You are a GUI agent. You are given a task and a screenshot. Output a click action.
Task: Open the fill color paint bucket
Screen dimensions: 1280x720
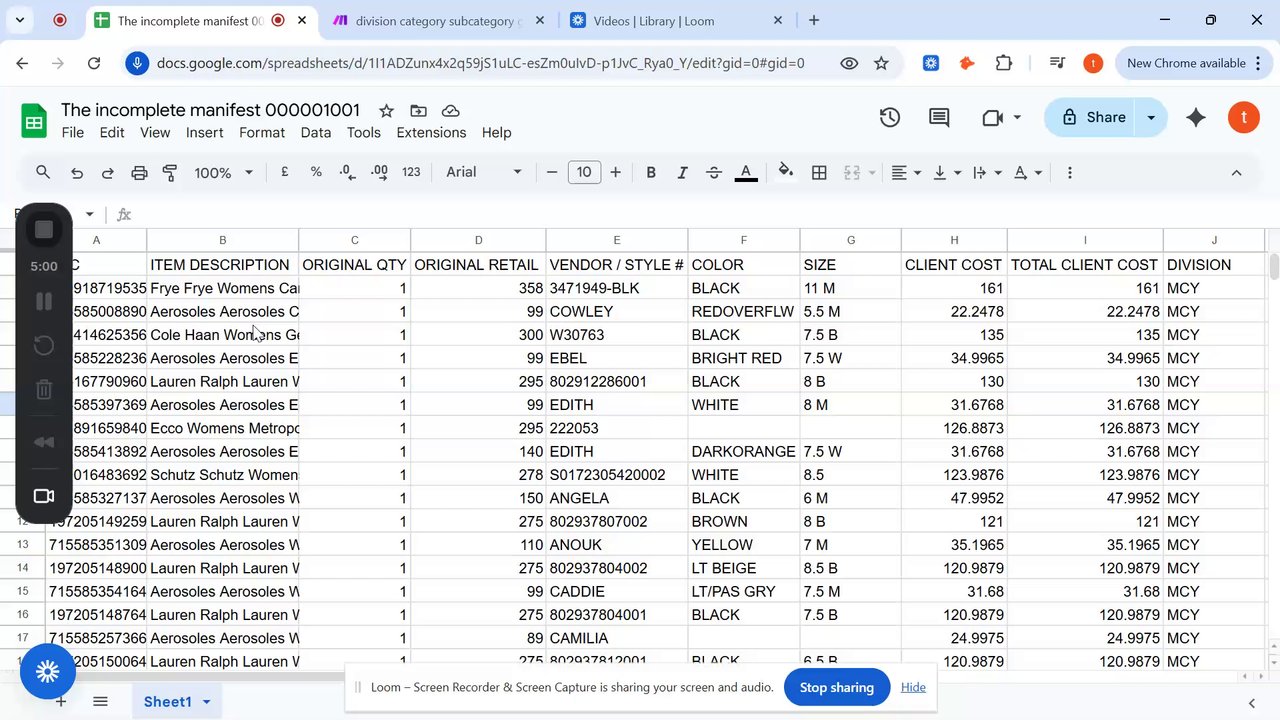tap(786, 172)
